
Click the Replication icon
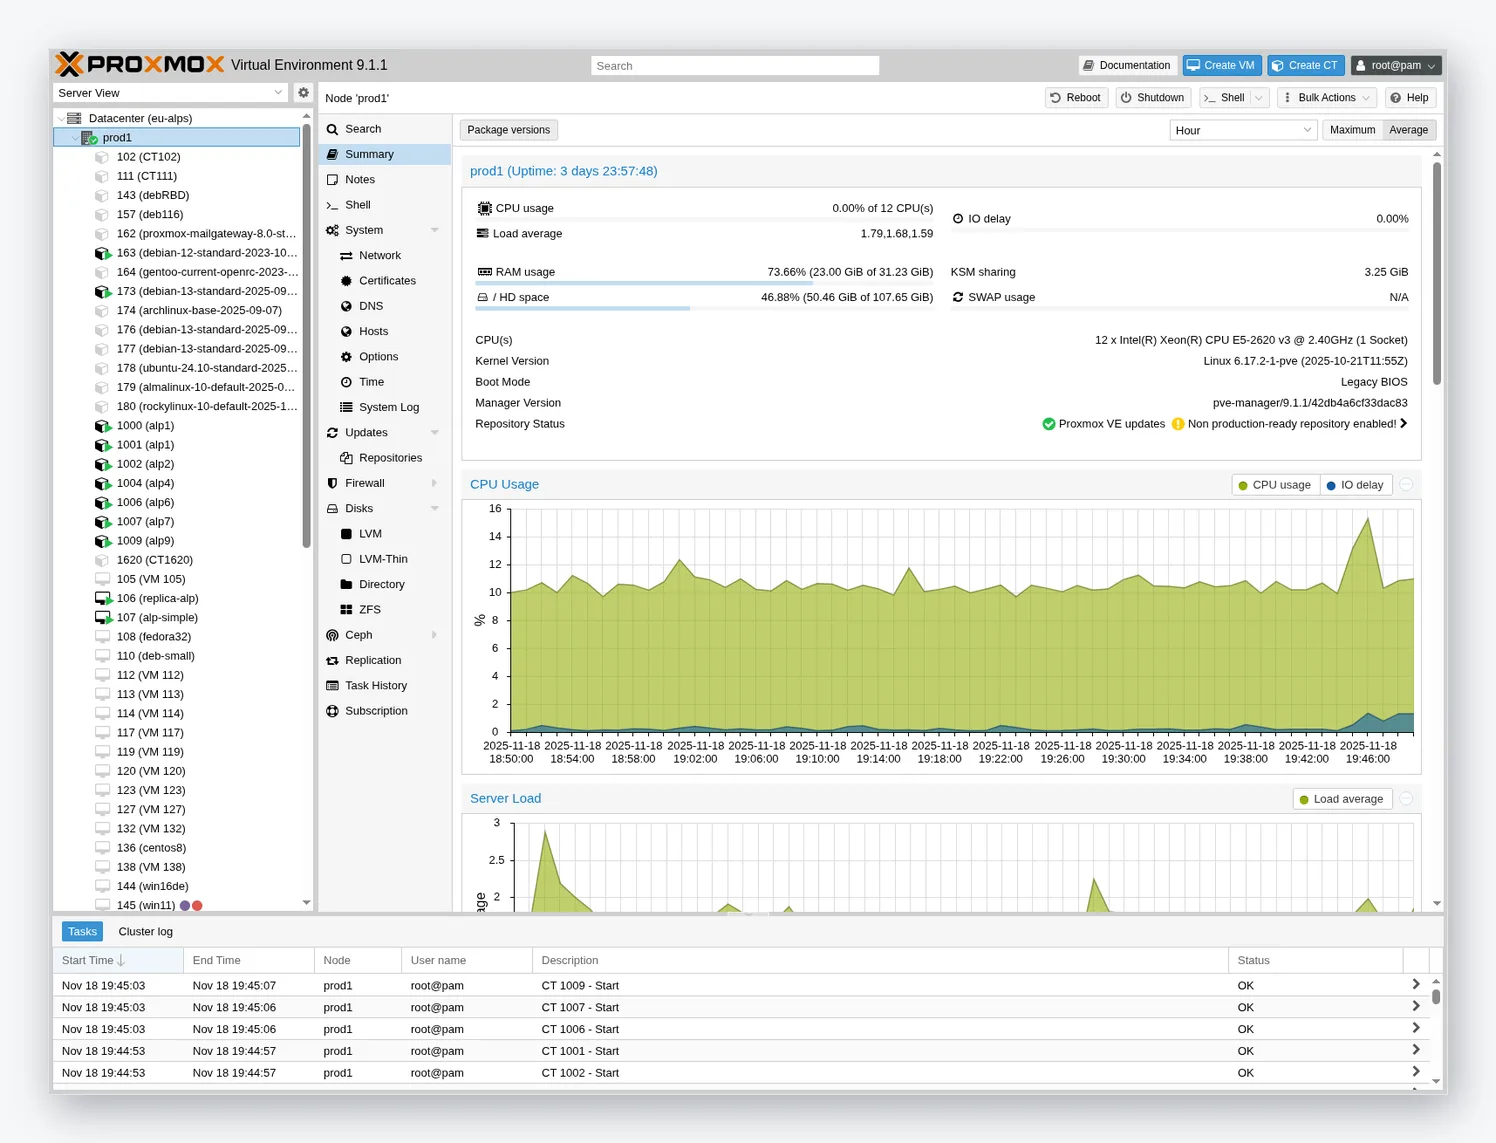point(332,661)
